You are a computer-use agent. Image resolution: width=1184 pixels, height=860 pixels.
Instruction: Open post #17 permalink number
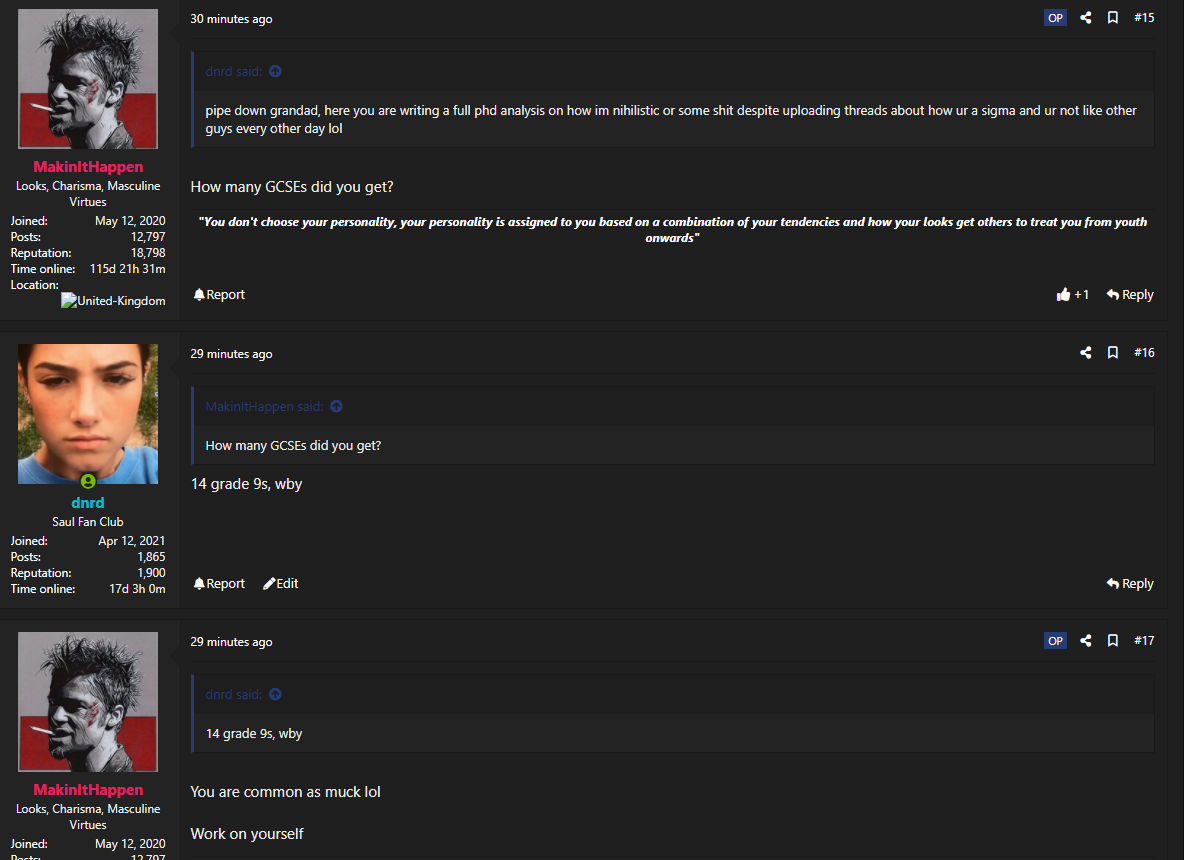tap(1144, 640)
